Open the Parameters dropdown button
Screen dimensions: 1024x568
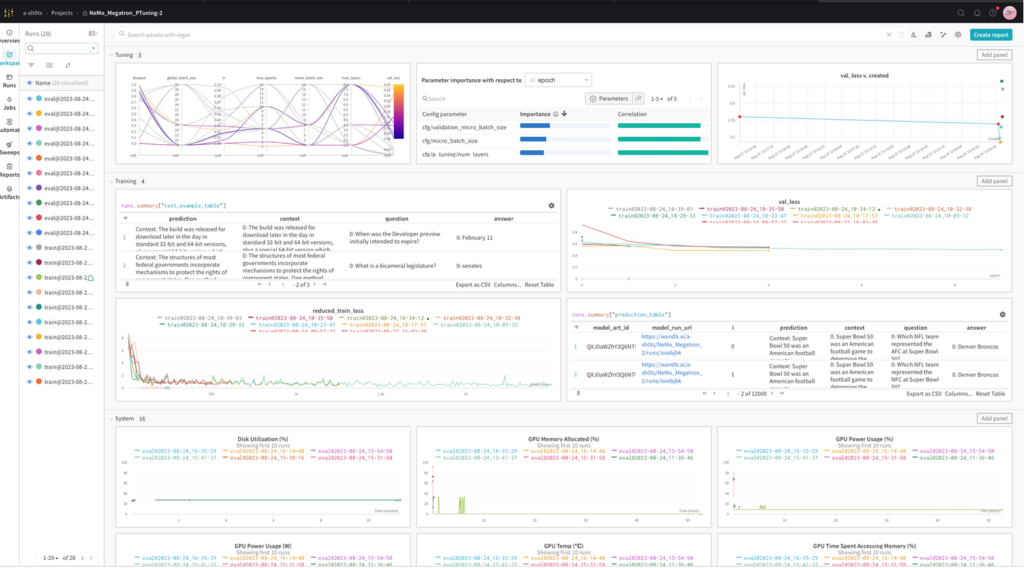pyautogui.click(x=608, y=99)
